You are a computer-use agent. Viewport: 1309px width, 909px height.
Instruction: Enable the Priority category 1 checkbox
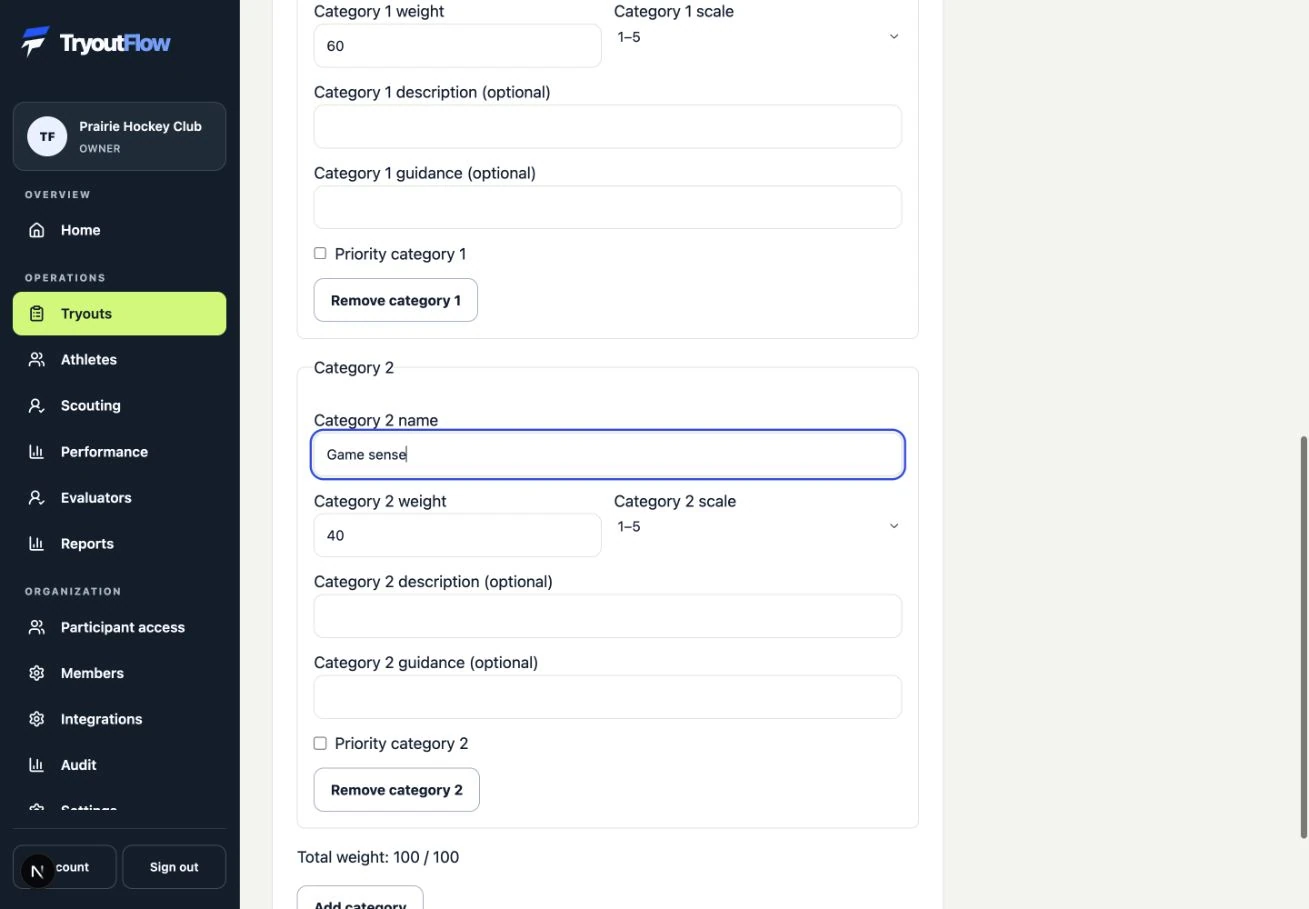(320, 254)
